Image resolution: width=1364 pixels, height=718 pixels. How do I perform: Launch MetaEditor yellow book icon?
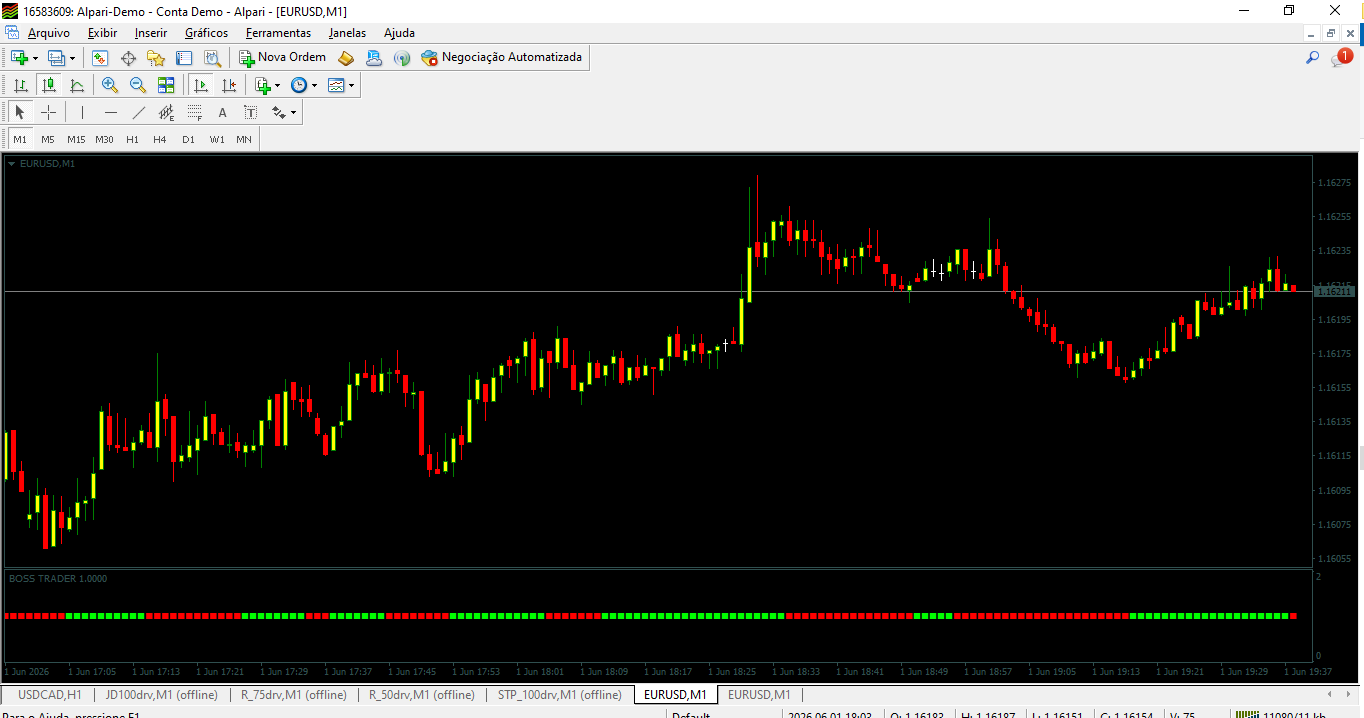pyautogui.click(x=346, y=58)
